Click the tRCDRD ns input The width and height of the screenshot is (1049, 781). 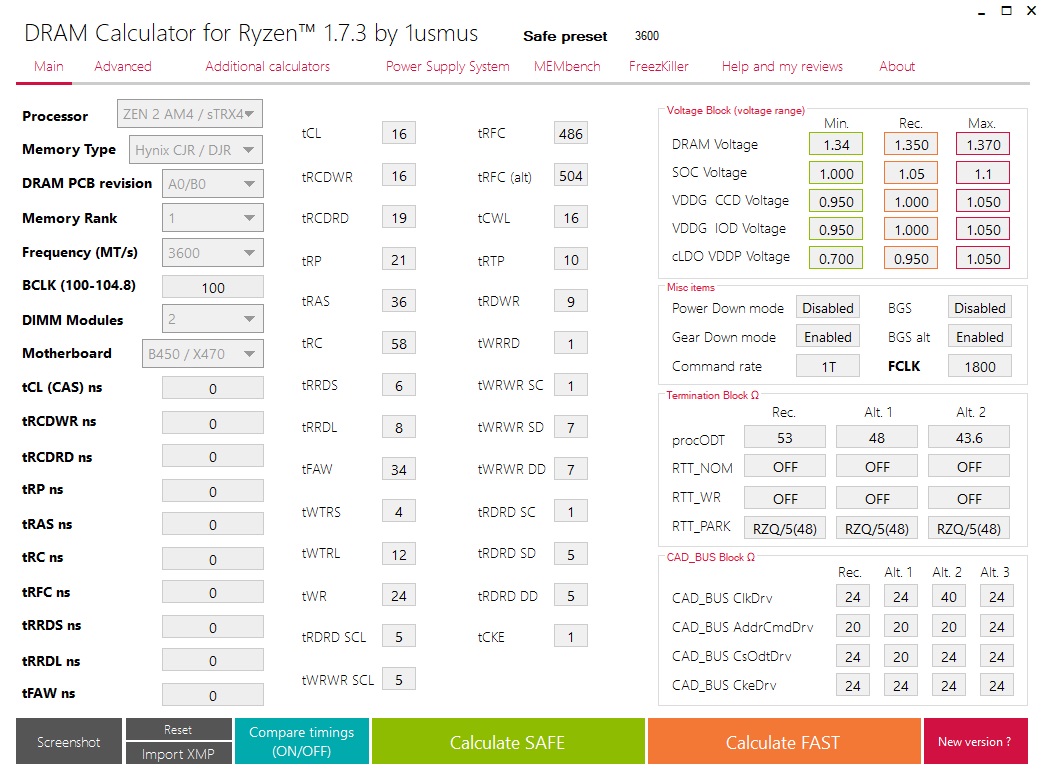[x=213, y=456]
